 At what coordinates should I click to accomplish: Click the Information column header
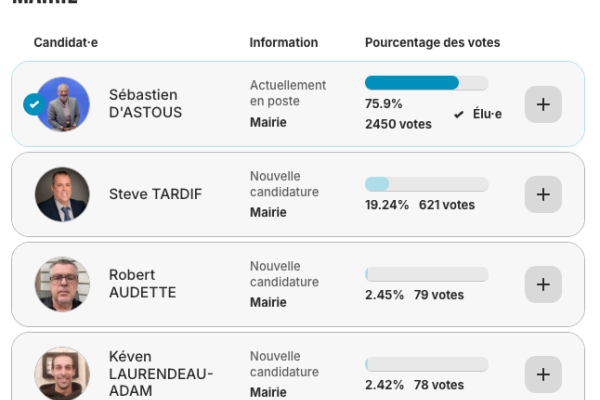(x=284, y=43)
